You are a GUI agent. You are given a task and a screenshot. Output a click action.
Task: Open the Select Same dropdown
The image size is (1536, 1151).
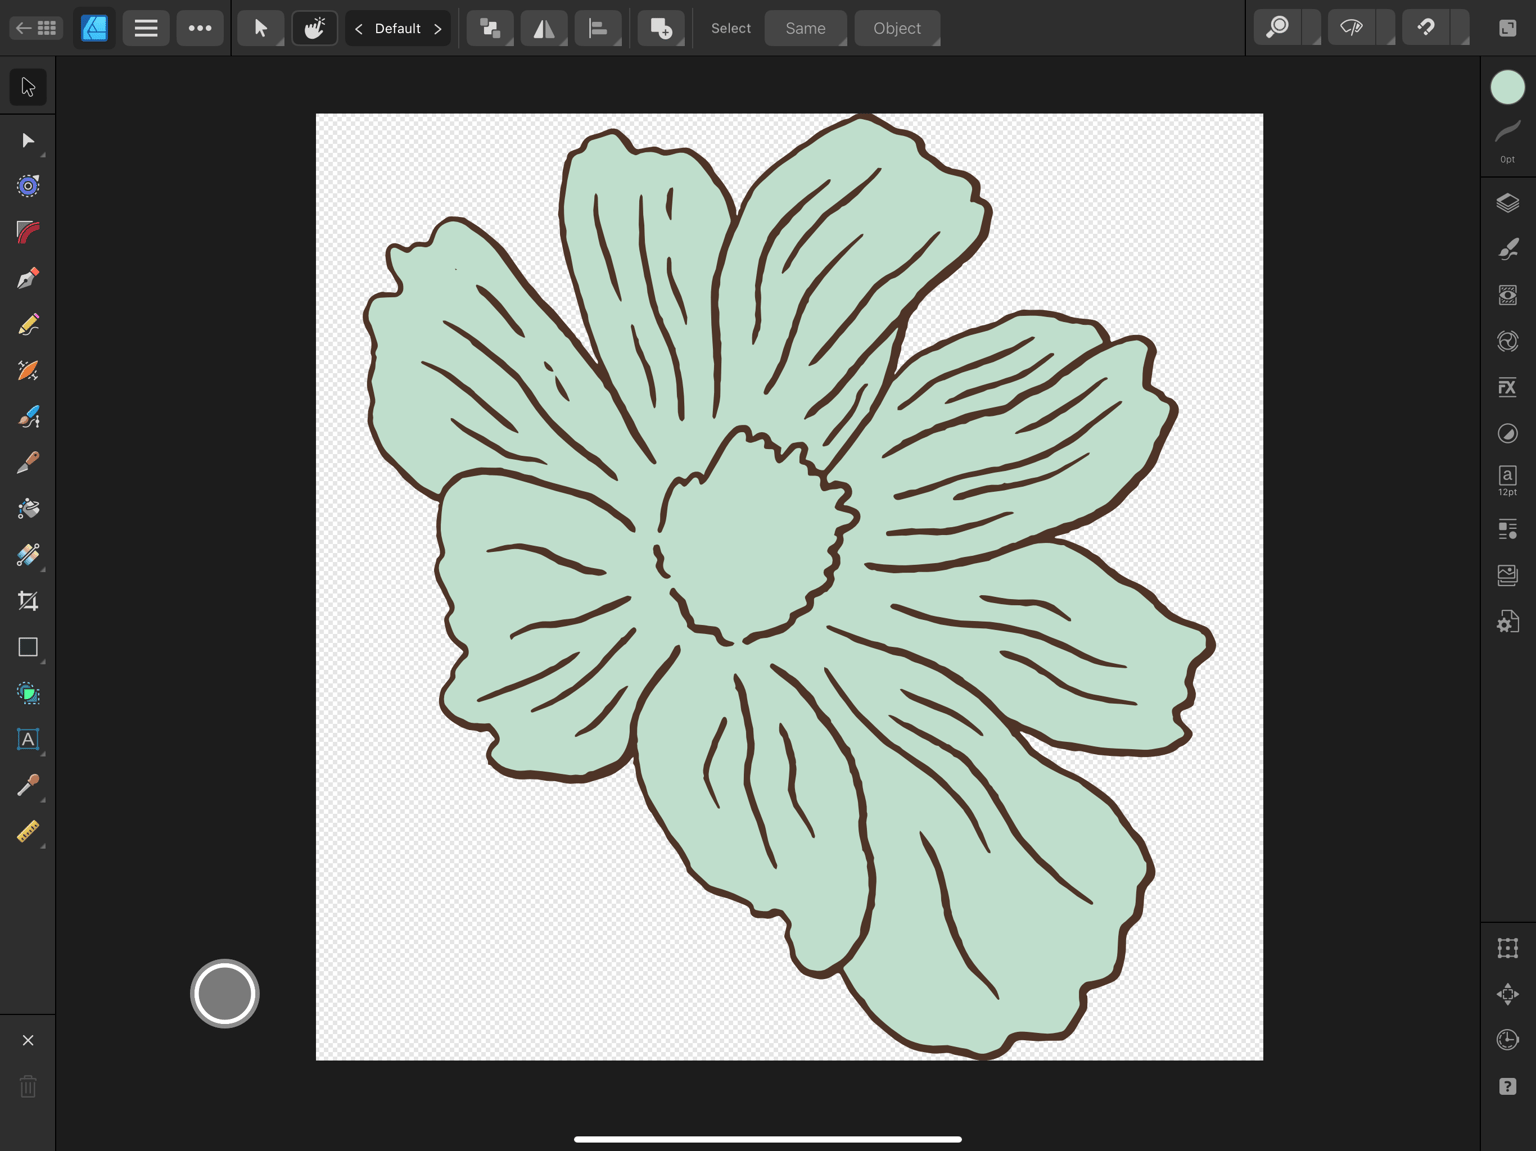(806, 28)
